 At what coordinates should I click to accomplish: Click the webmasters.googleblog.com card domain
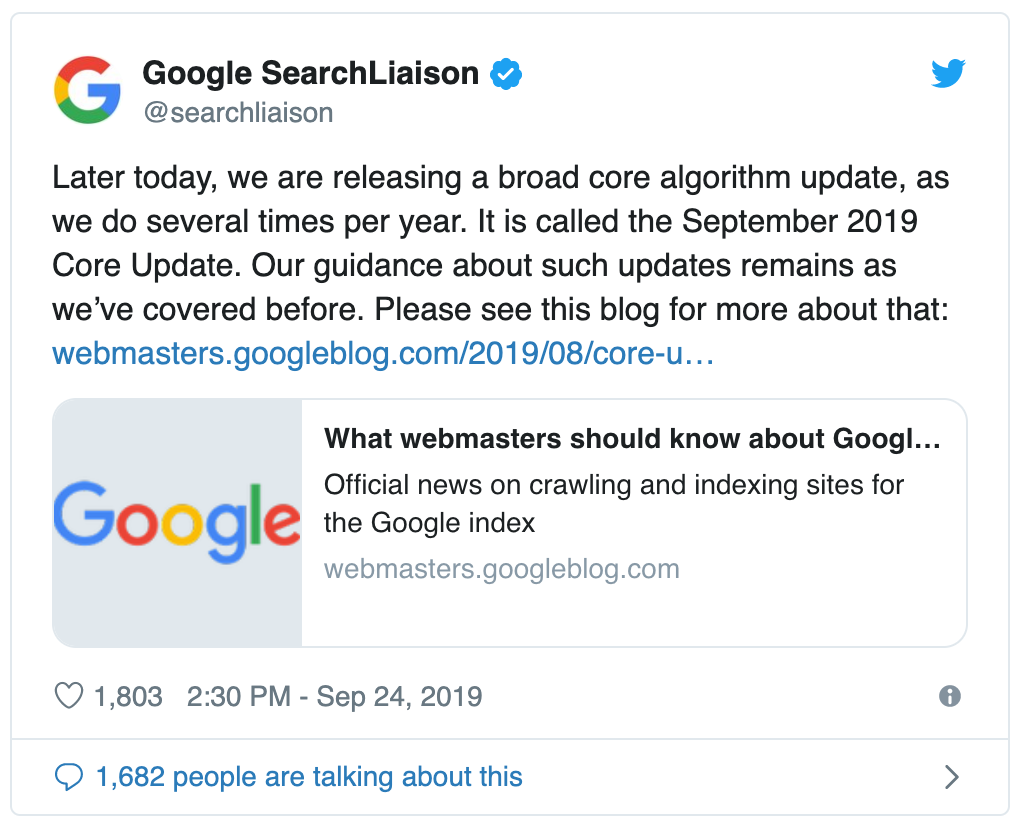click(x=501, y=569)
